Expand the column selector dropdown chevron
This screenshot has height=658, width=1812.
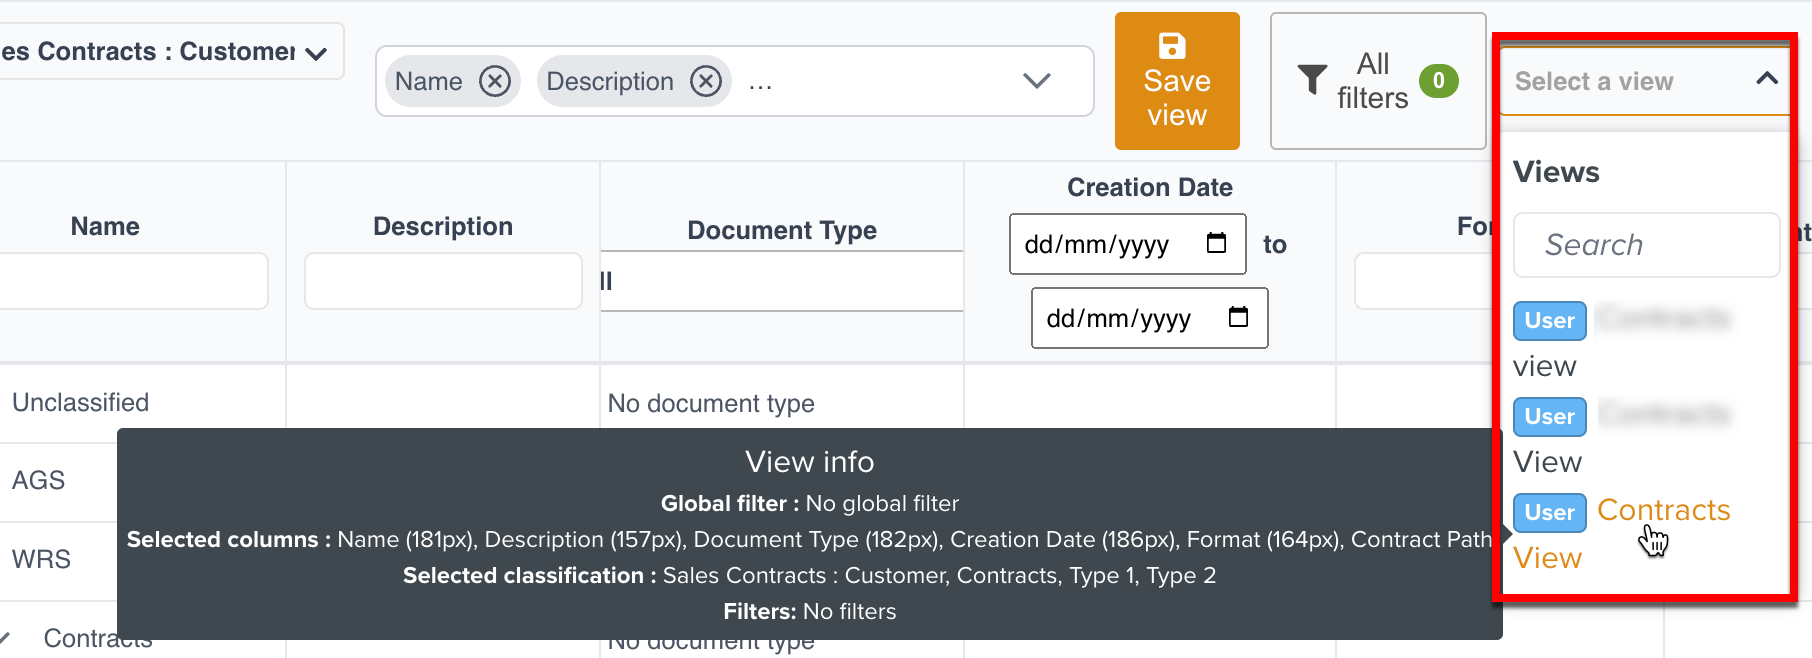[x=1037, y=81]
